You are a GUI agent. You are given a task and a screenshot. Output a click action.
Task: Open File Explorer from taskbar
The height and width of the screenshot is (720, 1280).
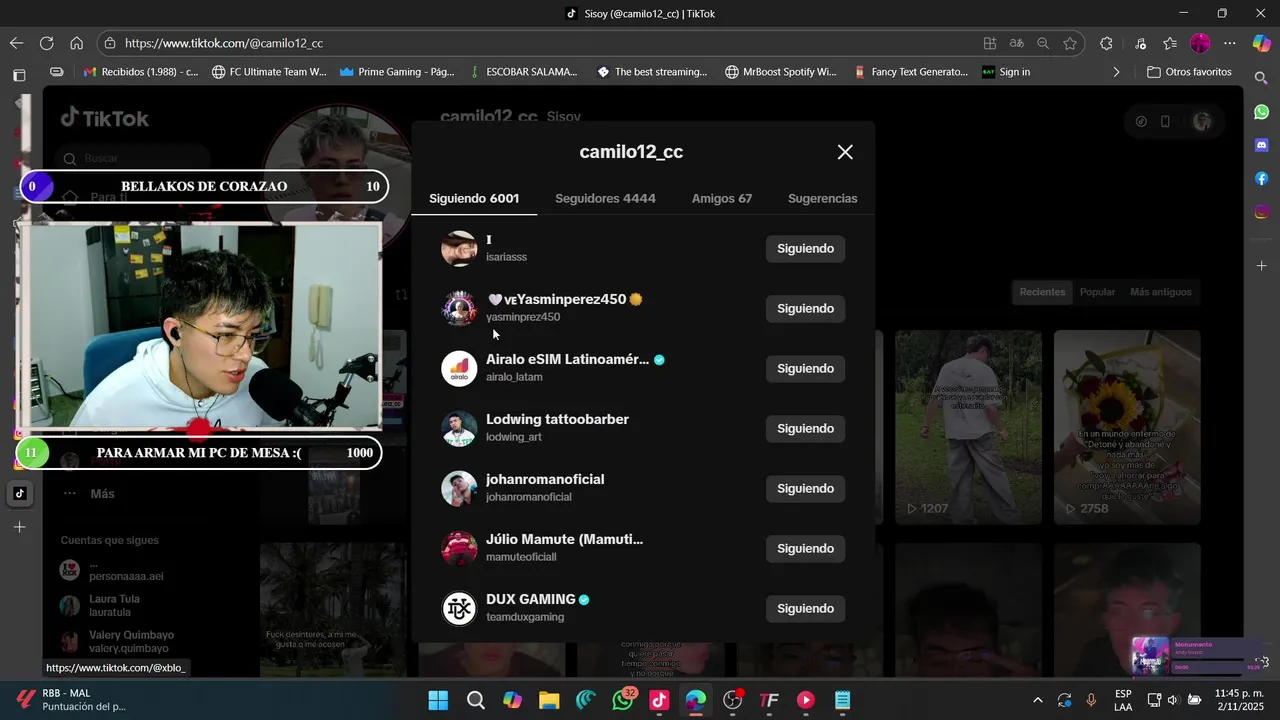click(549, 700)
